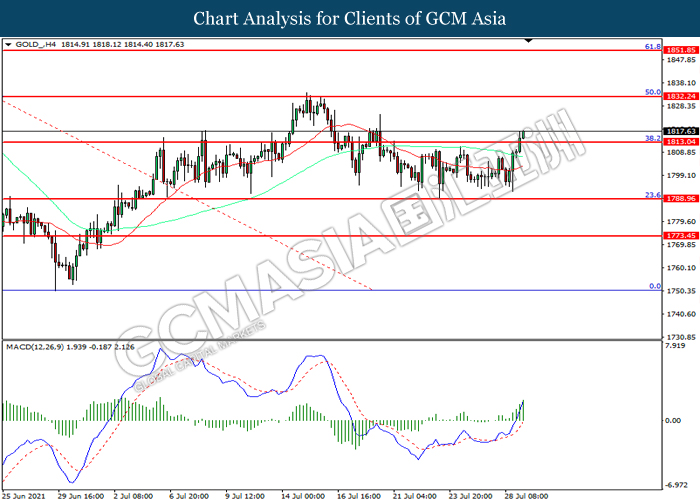Click the red 1773.45 price label
700x500 pixels.
681,236
